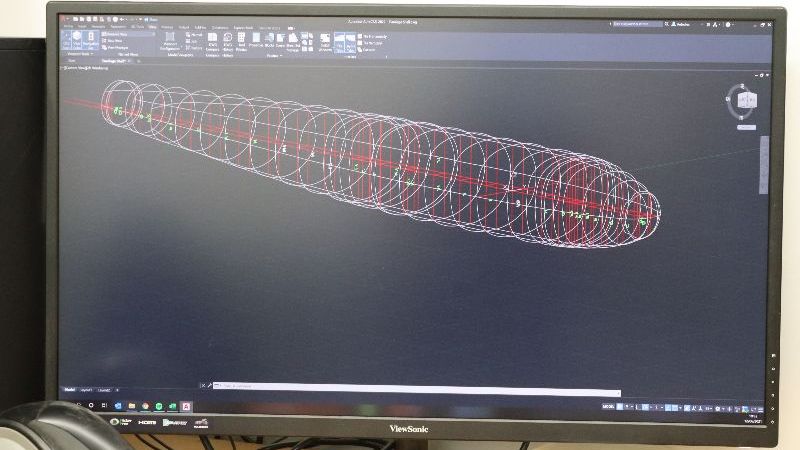The height and width of the screenshot is (450, 800).
Task: Open the named view restore dropdown
Action: point(128,34)
